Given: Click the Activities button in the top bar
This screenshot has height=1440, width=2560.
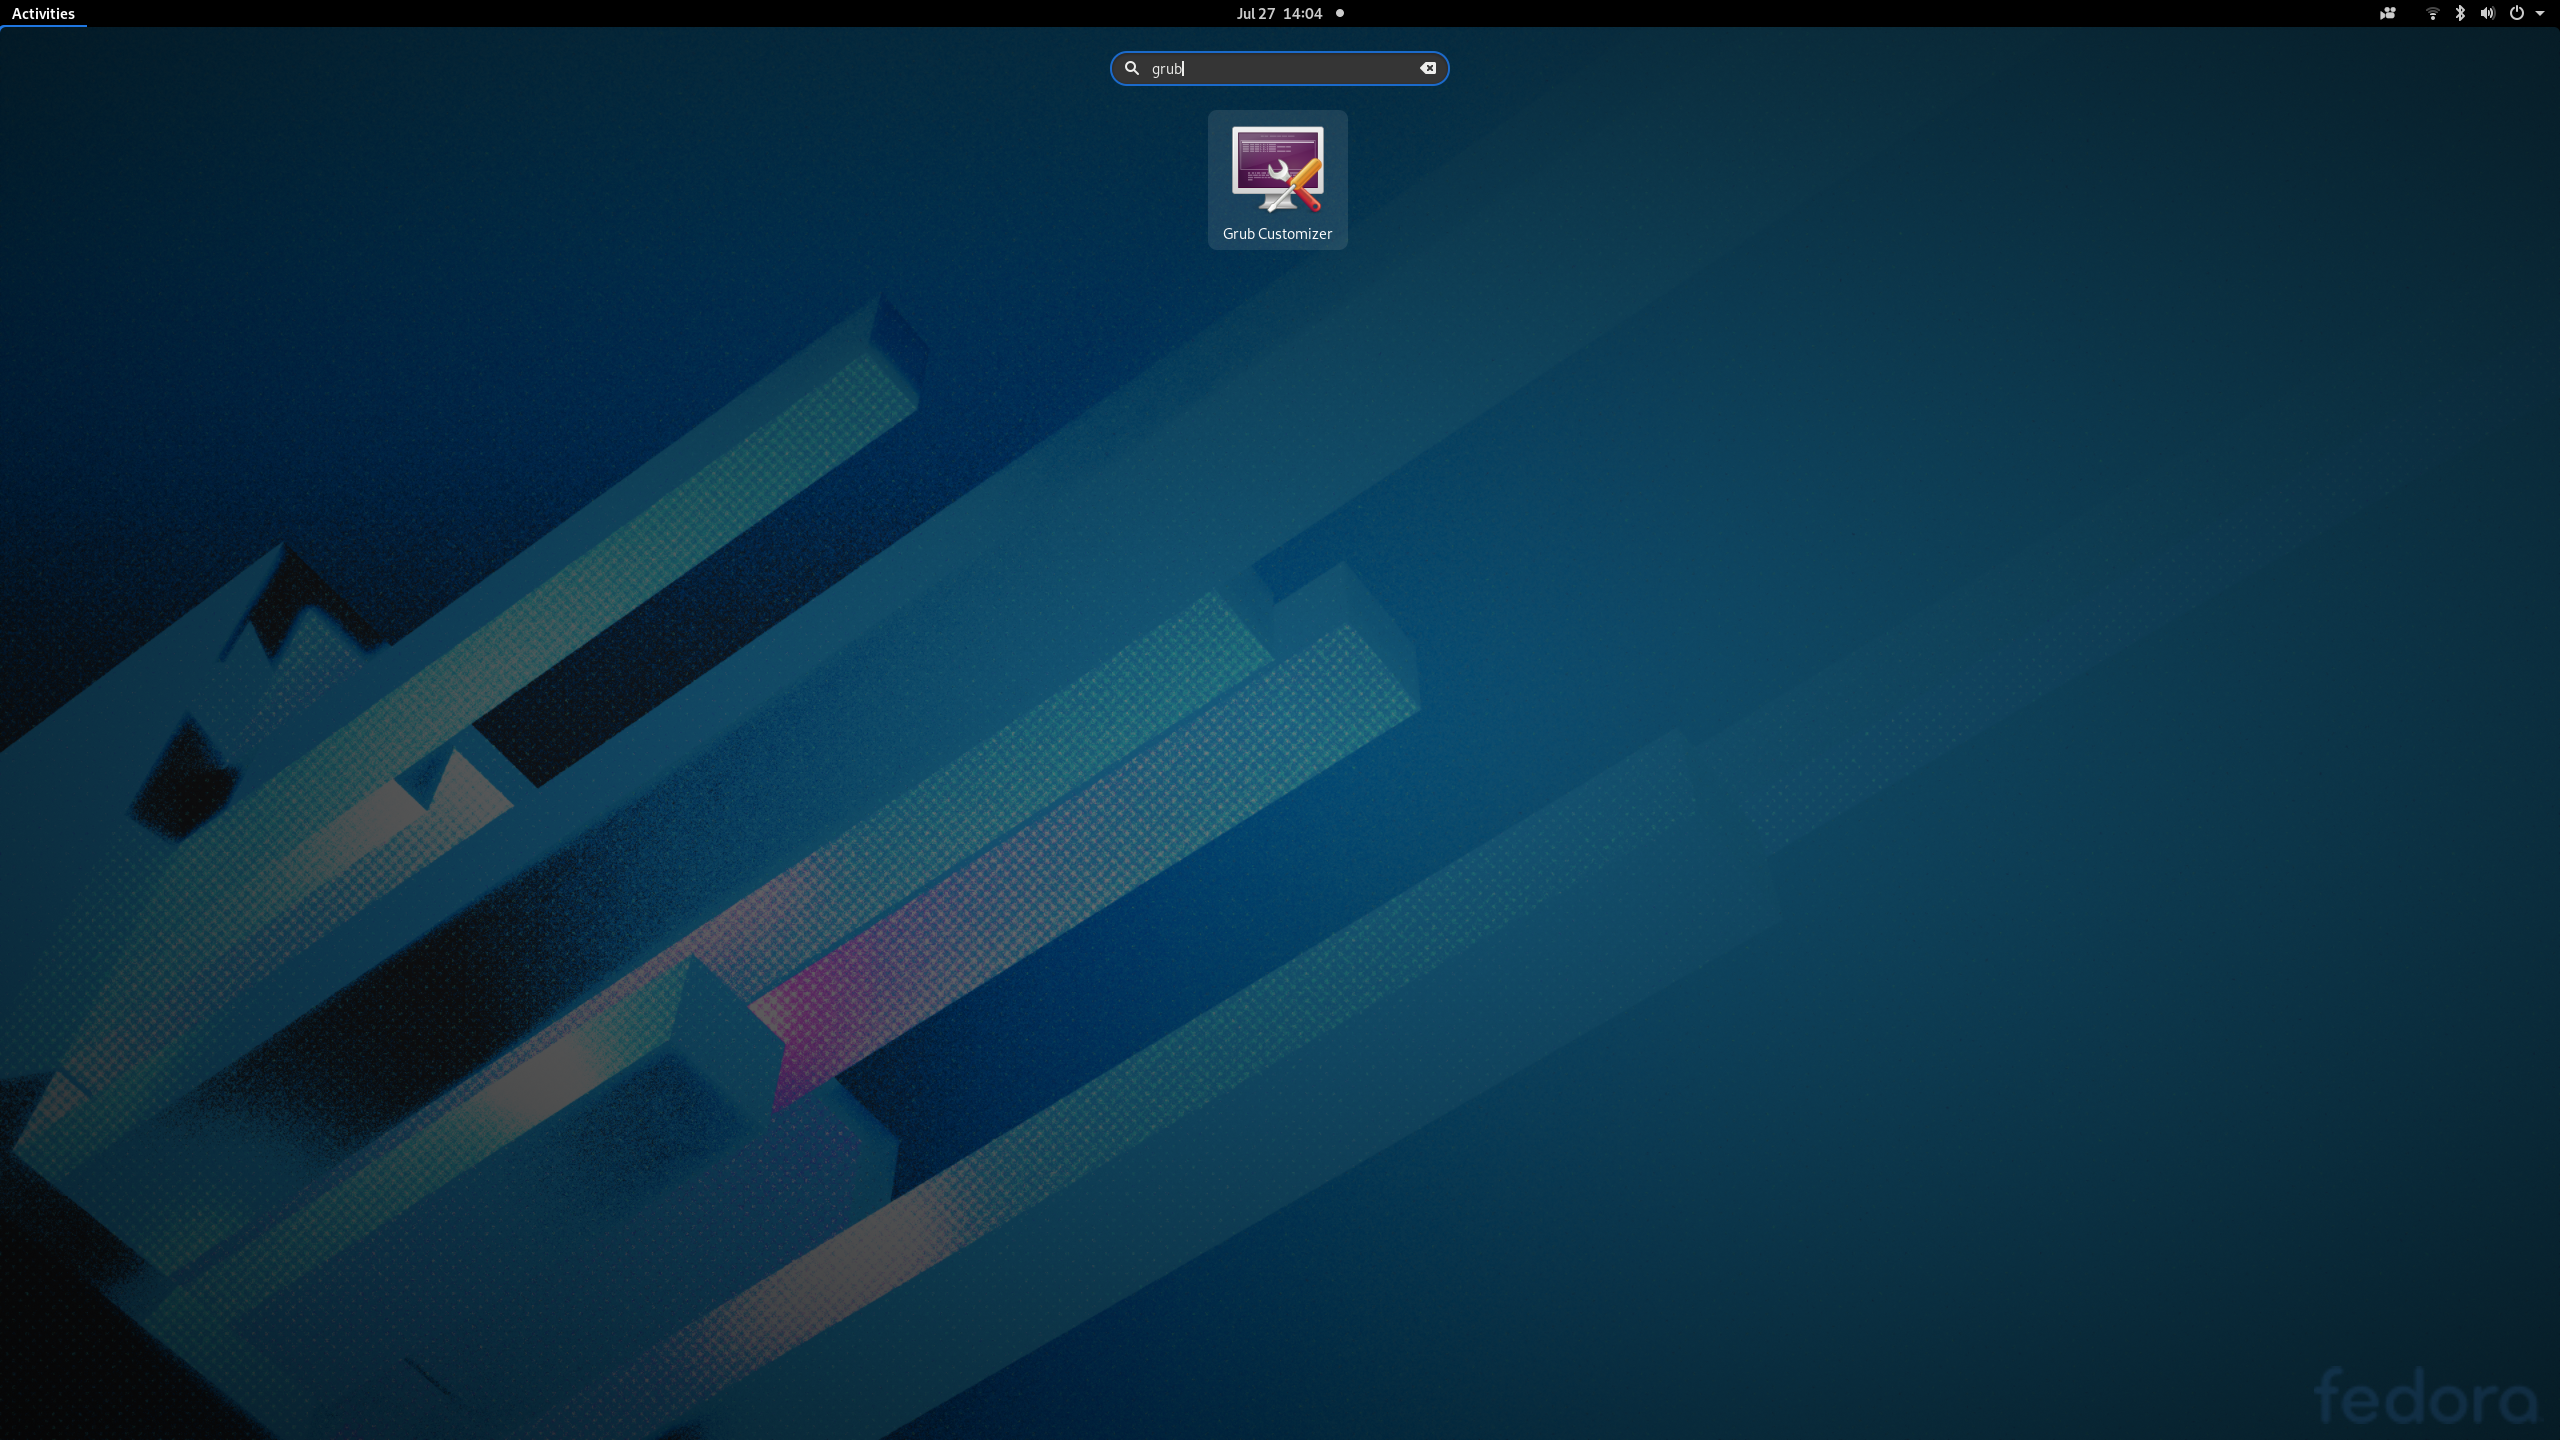Looking at the screenshot, I should point(43,13).
